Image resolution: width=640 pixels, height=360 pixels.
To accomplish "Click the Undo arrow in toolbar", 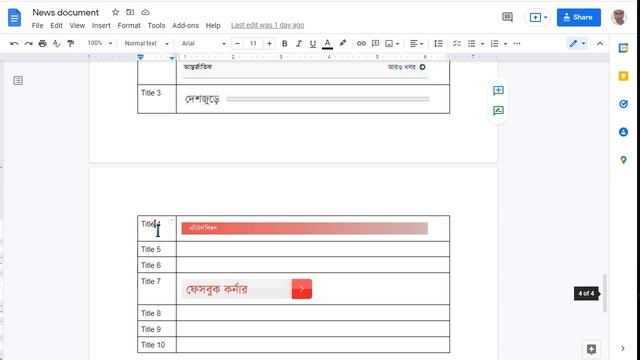I will tap(14, 43).
